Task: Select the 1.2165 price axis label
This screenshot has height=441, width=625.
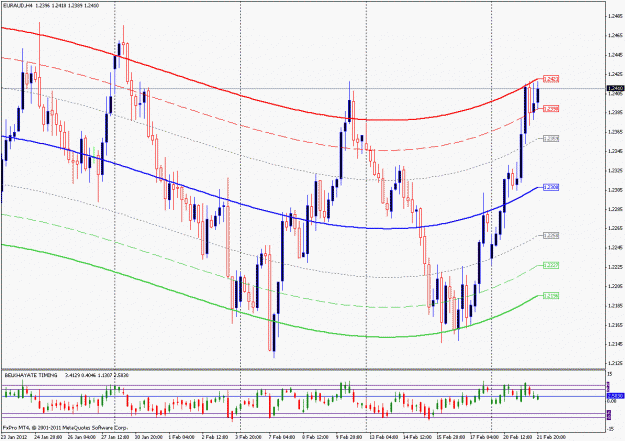Action: coord(616,325)
